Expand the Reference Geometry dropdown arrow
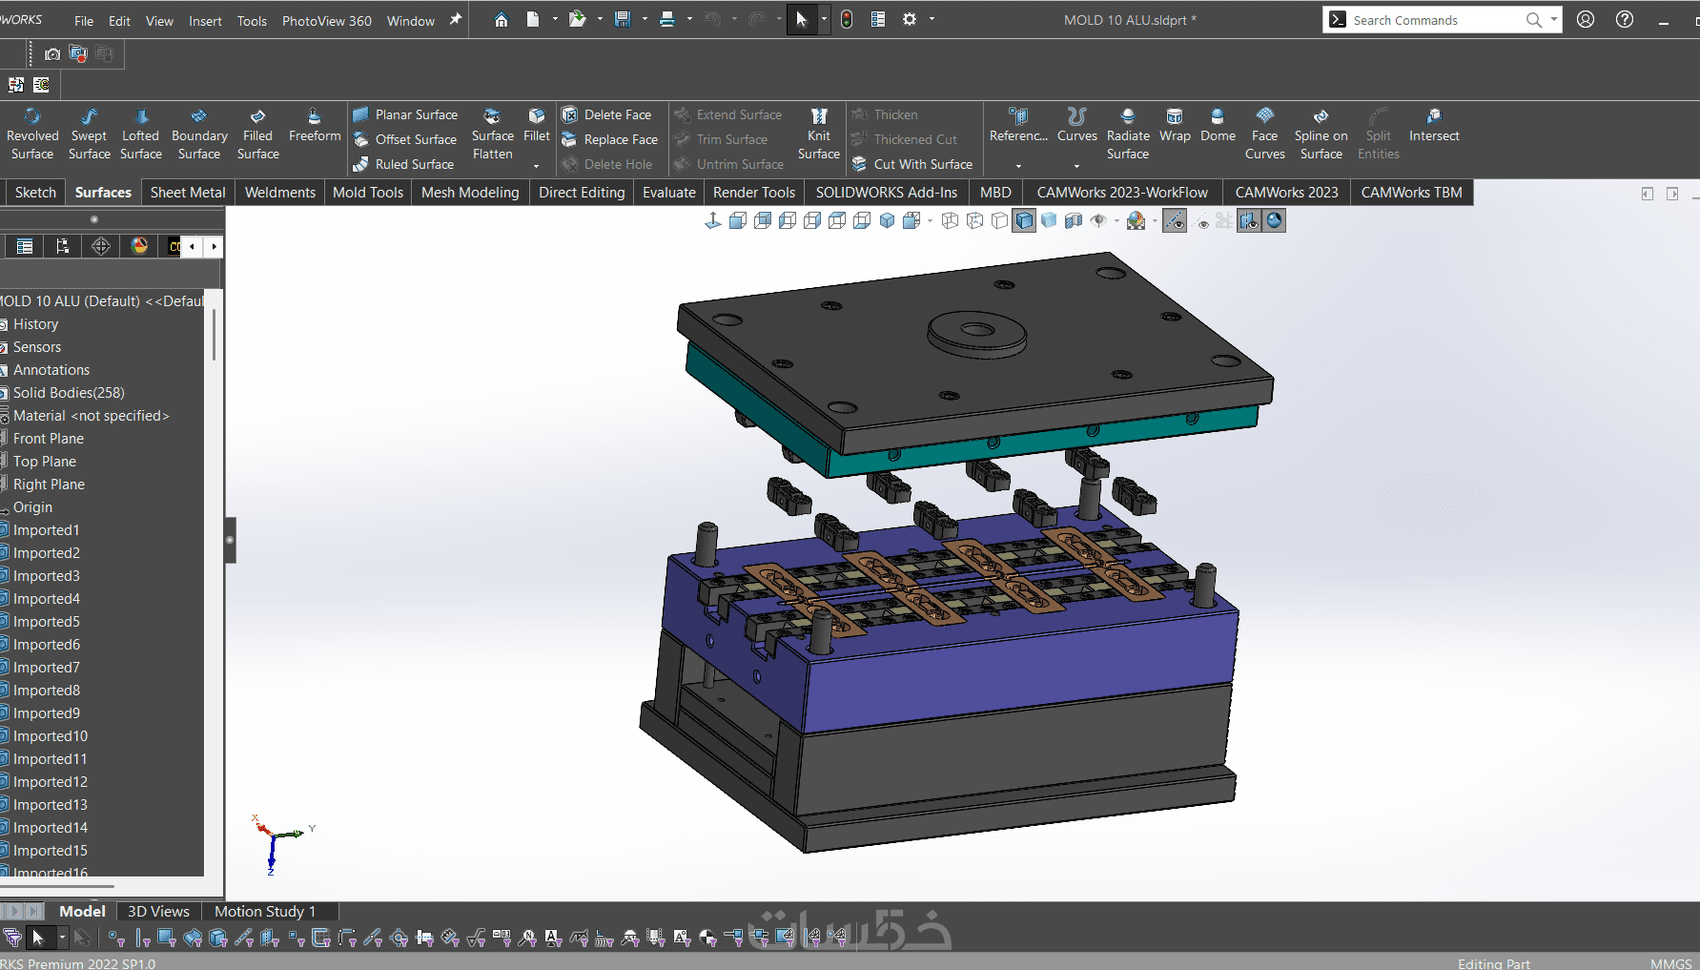Viewport: 1700px width, 970px height. (x=1018, y=166)
